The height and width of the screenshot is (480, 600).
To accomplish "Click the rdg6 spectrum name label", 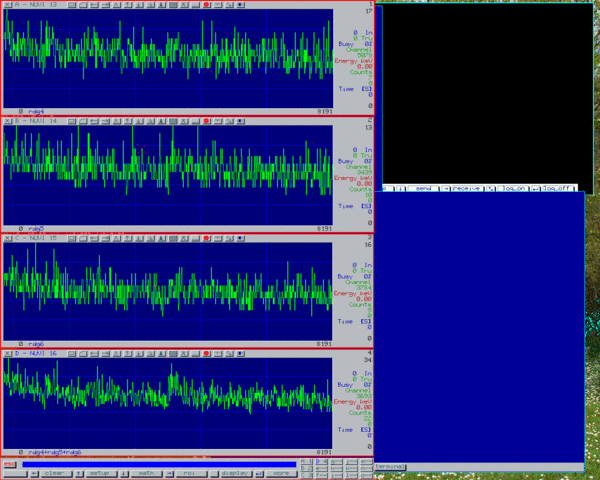I will pyautogui.click(x=36, y=344).
